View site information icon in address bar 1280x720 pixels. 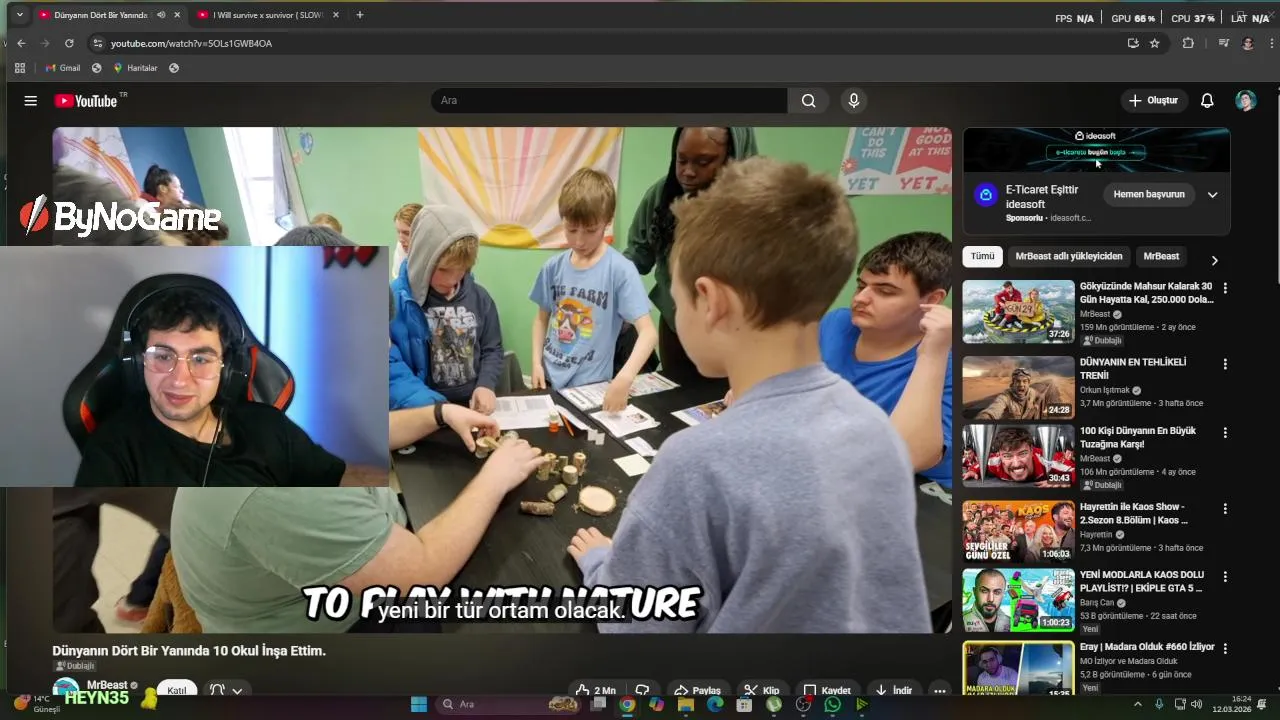(97, 43)
